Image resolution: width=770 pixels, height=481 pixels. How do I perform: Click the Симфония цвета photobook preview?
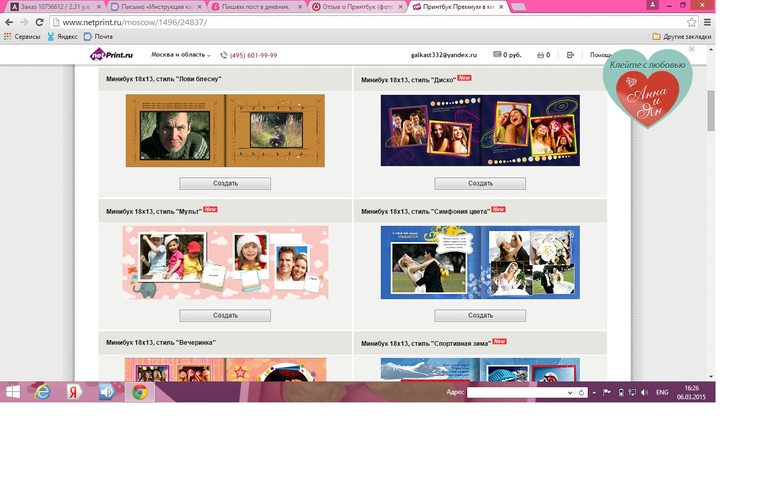pos(480,262)
